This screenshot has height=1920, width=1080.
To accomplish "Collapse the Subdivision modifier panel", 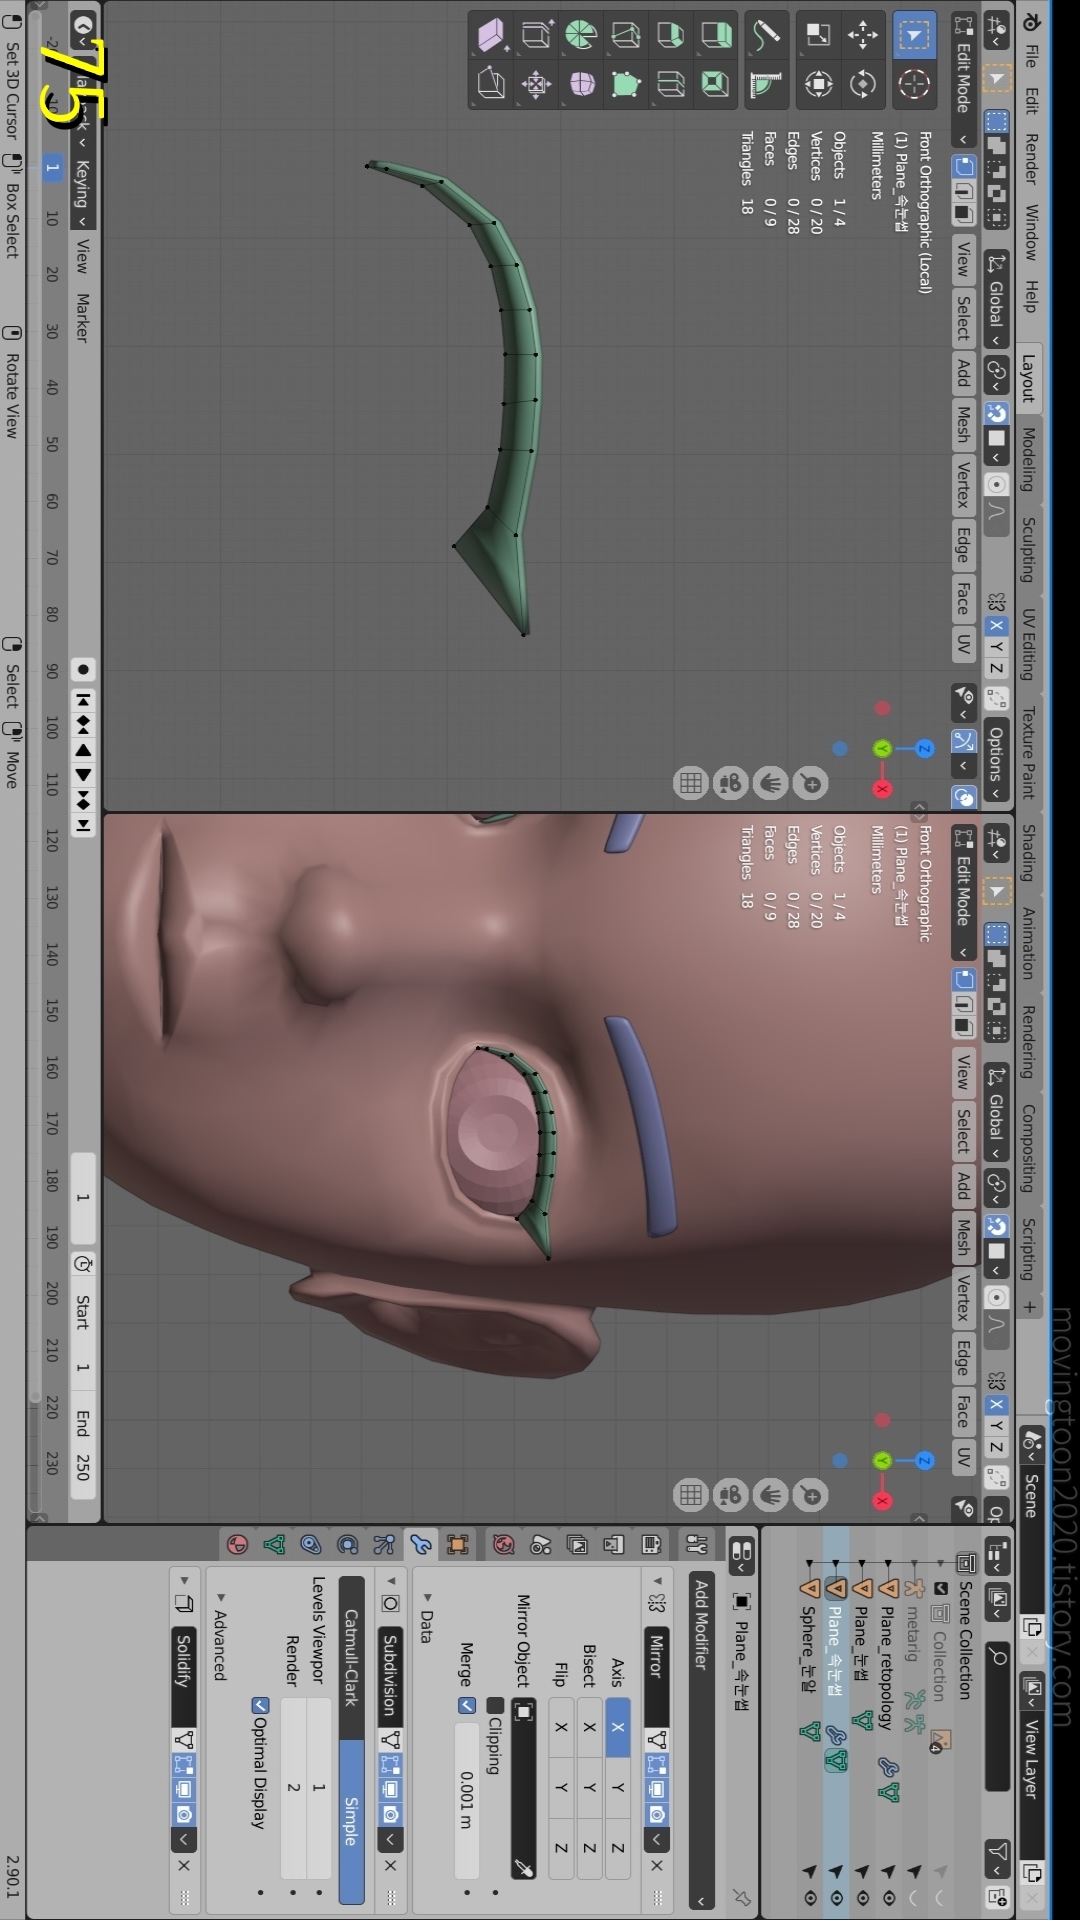I will (x=391, y=1582).
